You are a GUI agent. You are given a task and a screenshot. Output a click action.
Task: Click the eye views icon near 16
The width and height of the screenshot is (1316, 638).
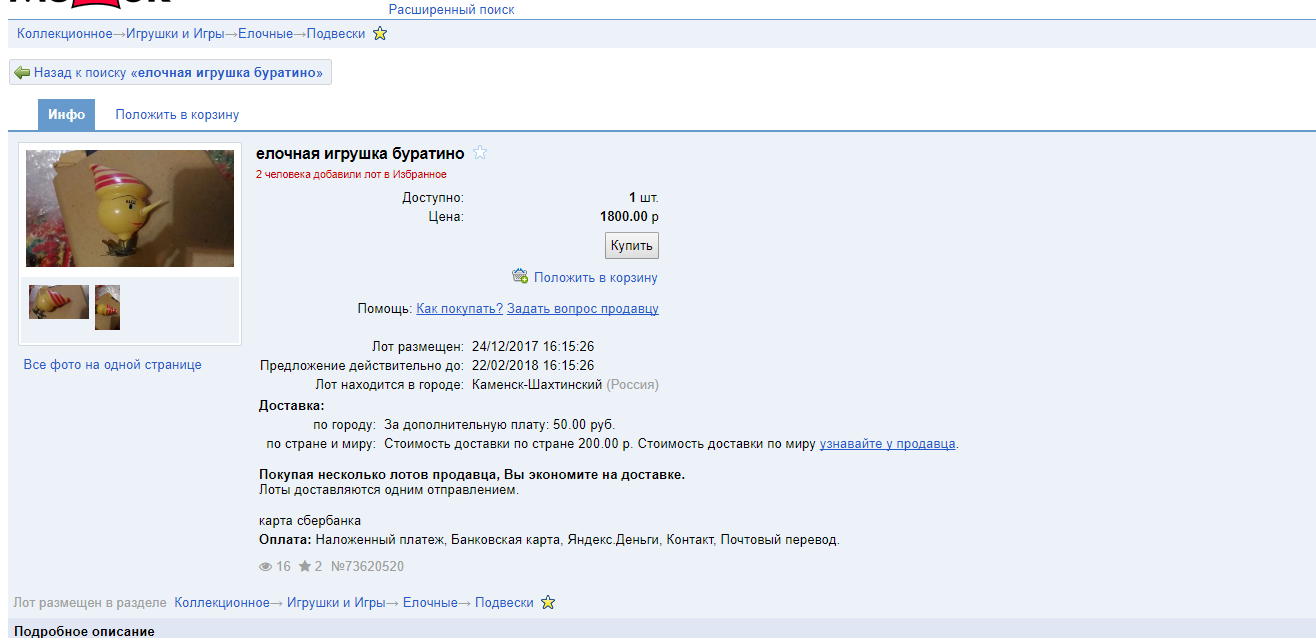265,566
